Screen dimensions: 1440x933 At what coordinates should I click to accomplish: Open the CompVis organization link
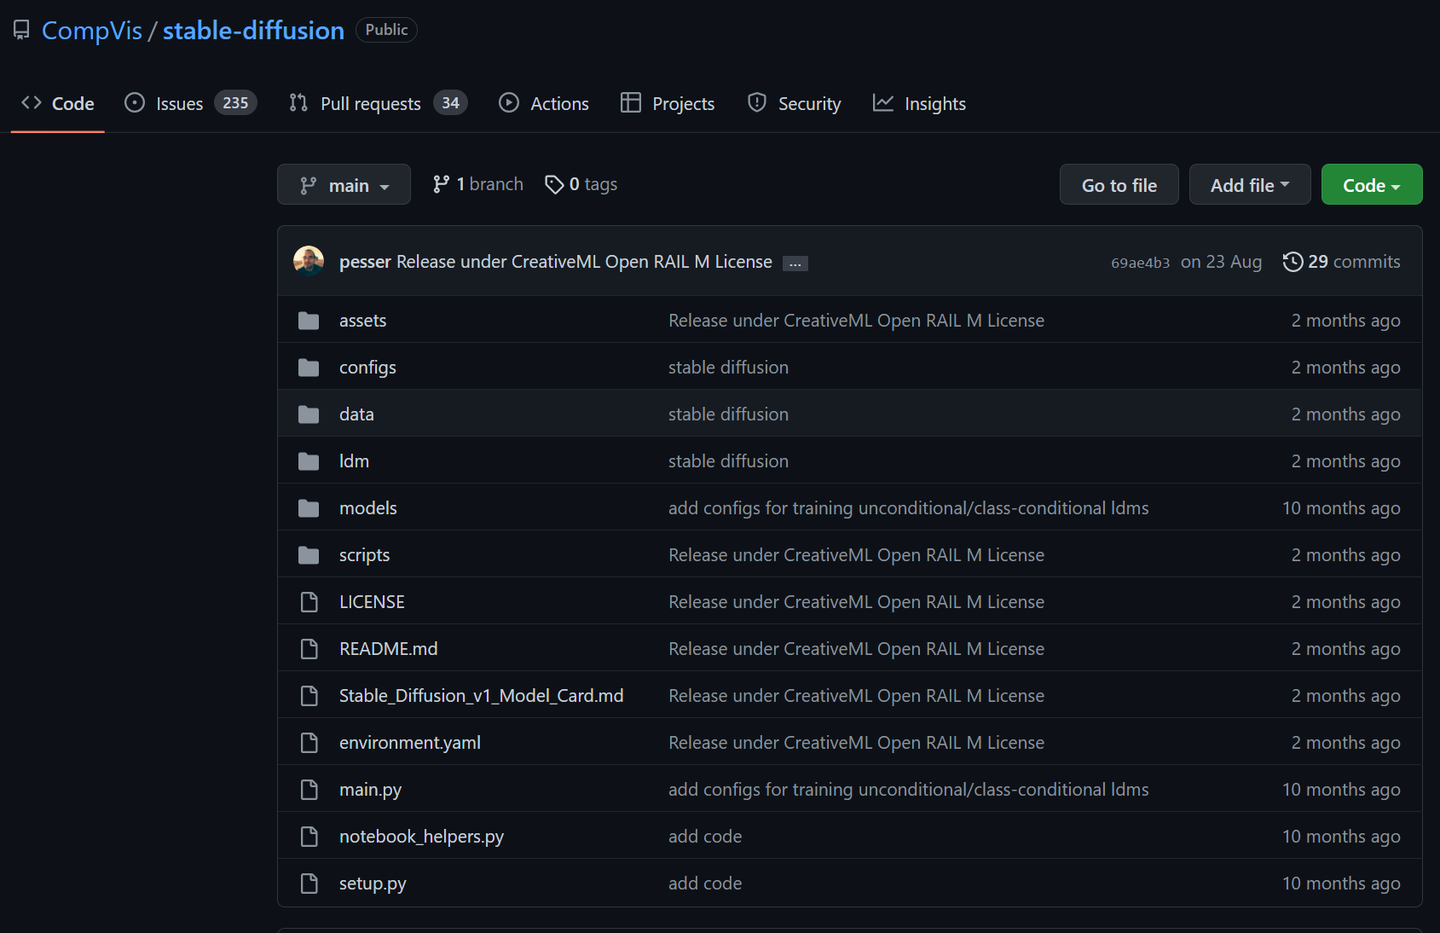point(92,30)
